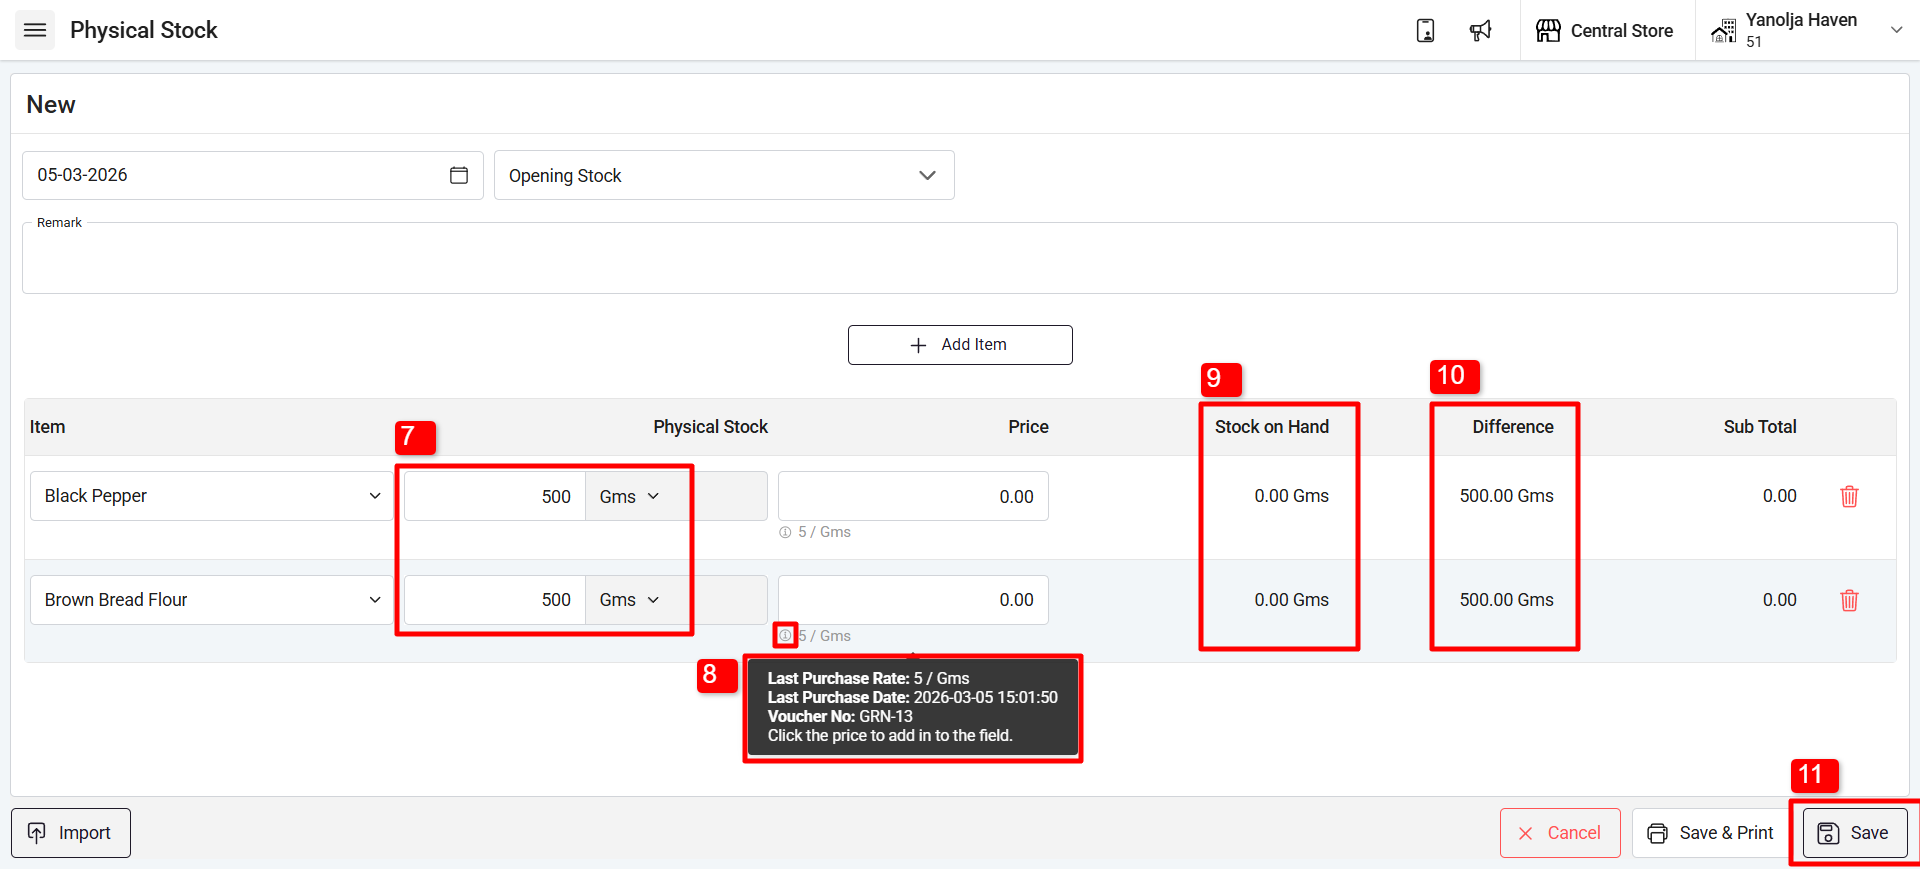Focus the Remark text area
This screenshot has width=1920, height=869.
pos(959,258)
